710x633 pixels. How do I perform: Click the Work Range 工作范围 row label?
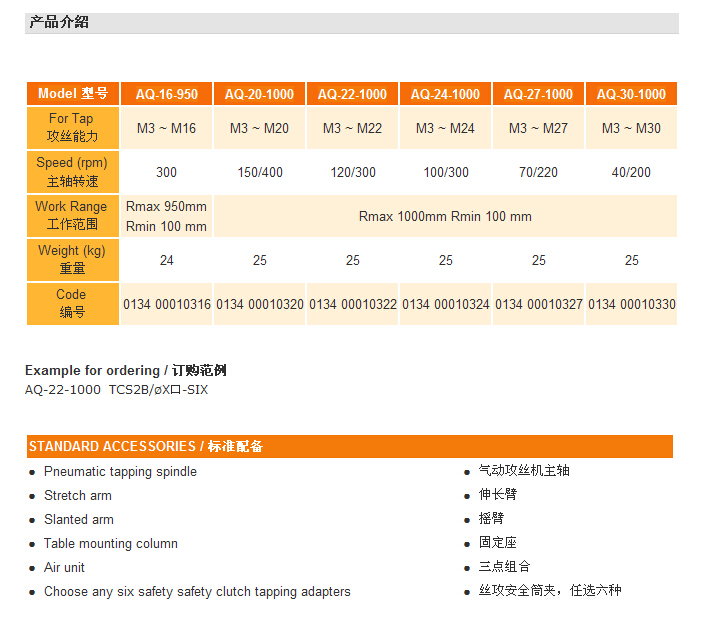coord(72,216)
